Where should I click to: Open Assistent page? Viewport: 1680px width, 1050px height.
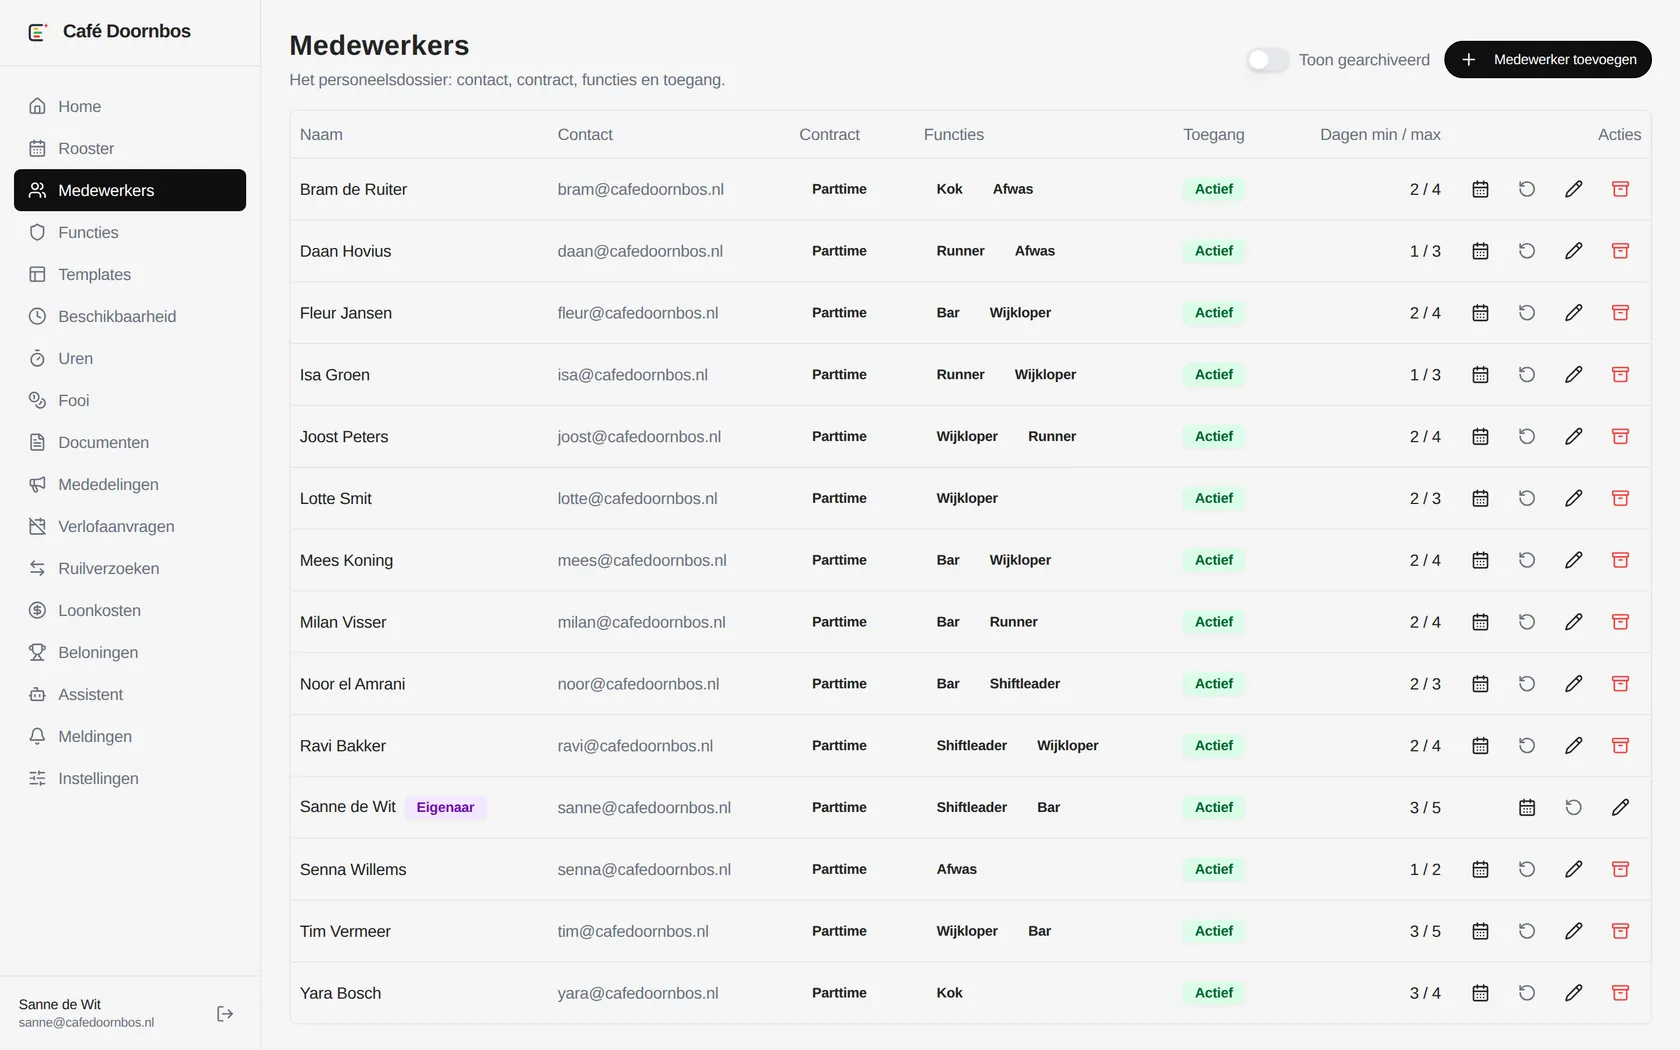pyautogui.click(x=130, y=694)
